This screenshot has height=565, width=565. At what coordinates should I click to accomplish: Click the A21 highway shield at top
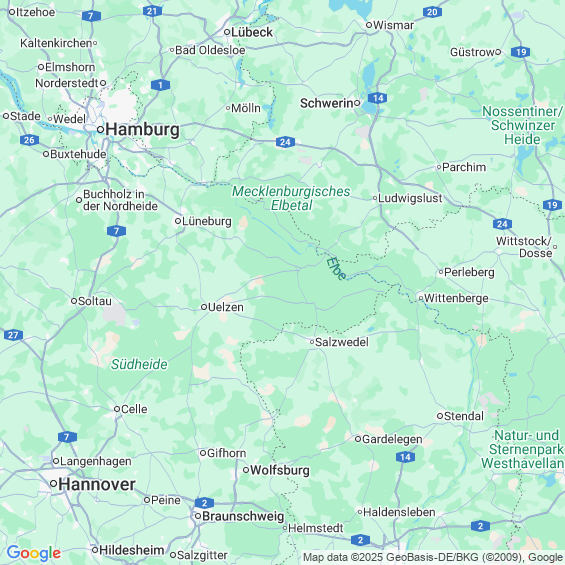pyautogui.click(x=152, y=11)
